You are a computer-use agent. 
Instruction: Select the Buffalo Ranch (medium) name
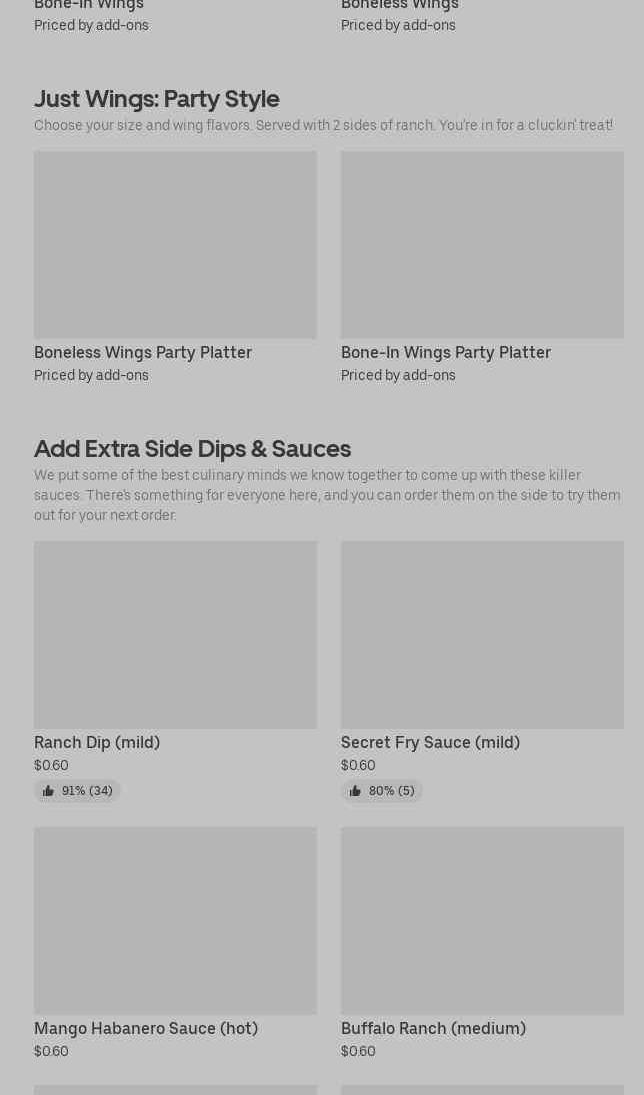coord(433,1029)
